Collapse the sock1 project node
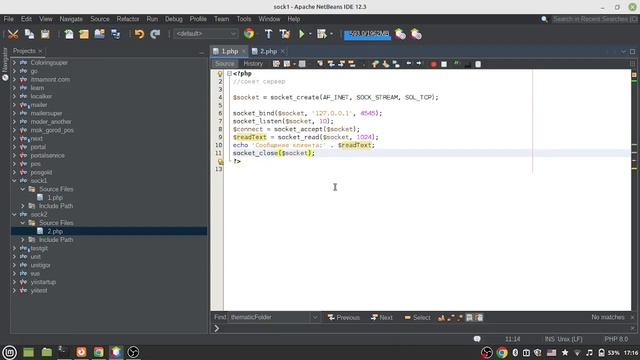 (14, 181)
